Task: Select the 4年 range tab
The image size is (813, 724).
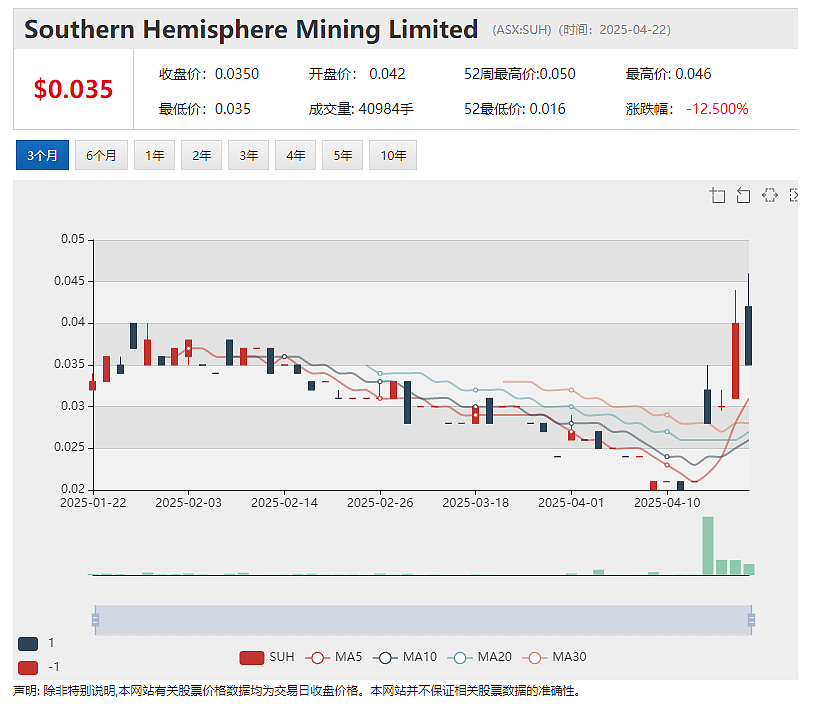Action: tap(296, 155)
